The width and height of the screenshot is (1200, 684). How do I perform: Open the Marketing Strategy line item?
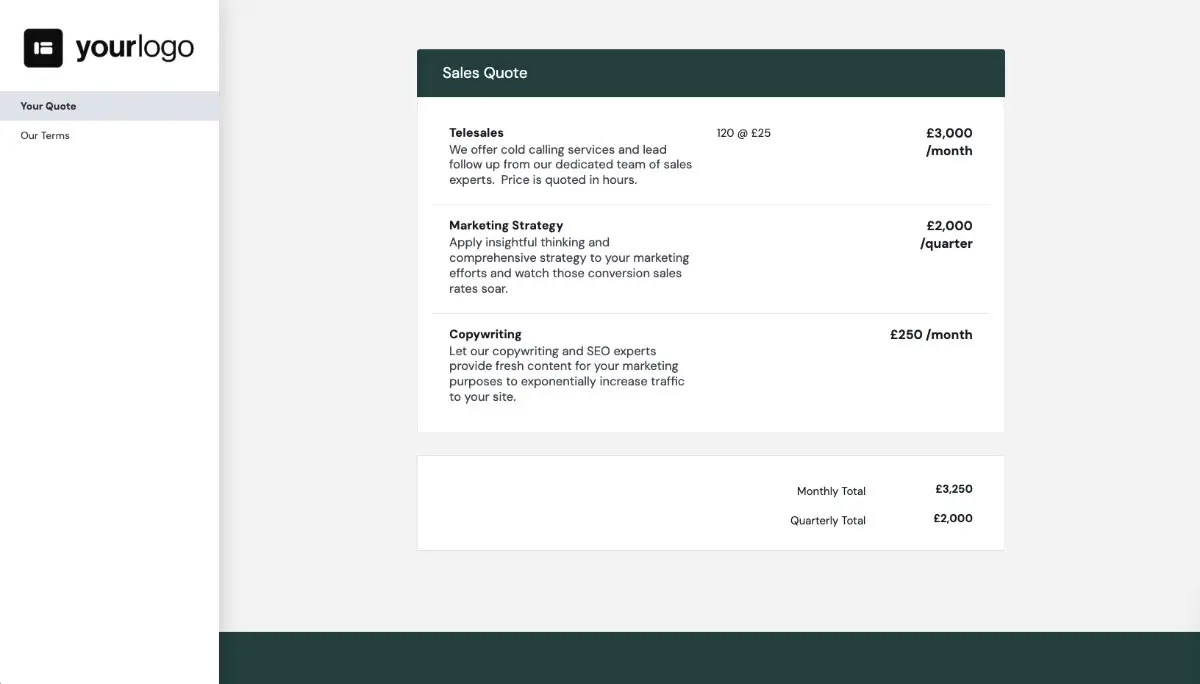pyautogui.click(x=506, y=225)
